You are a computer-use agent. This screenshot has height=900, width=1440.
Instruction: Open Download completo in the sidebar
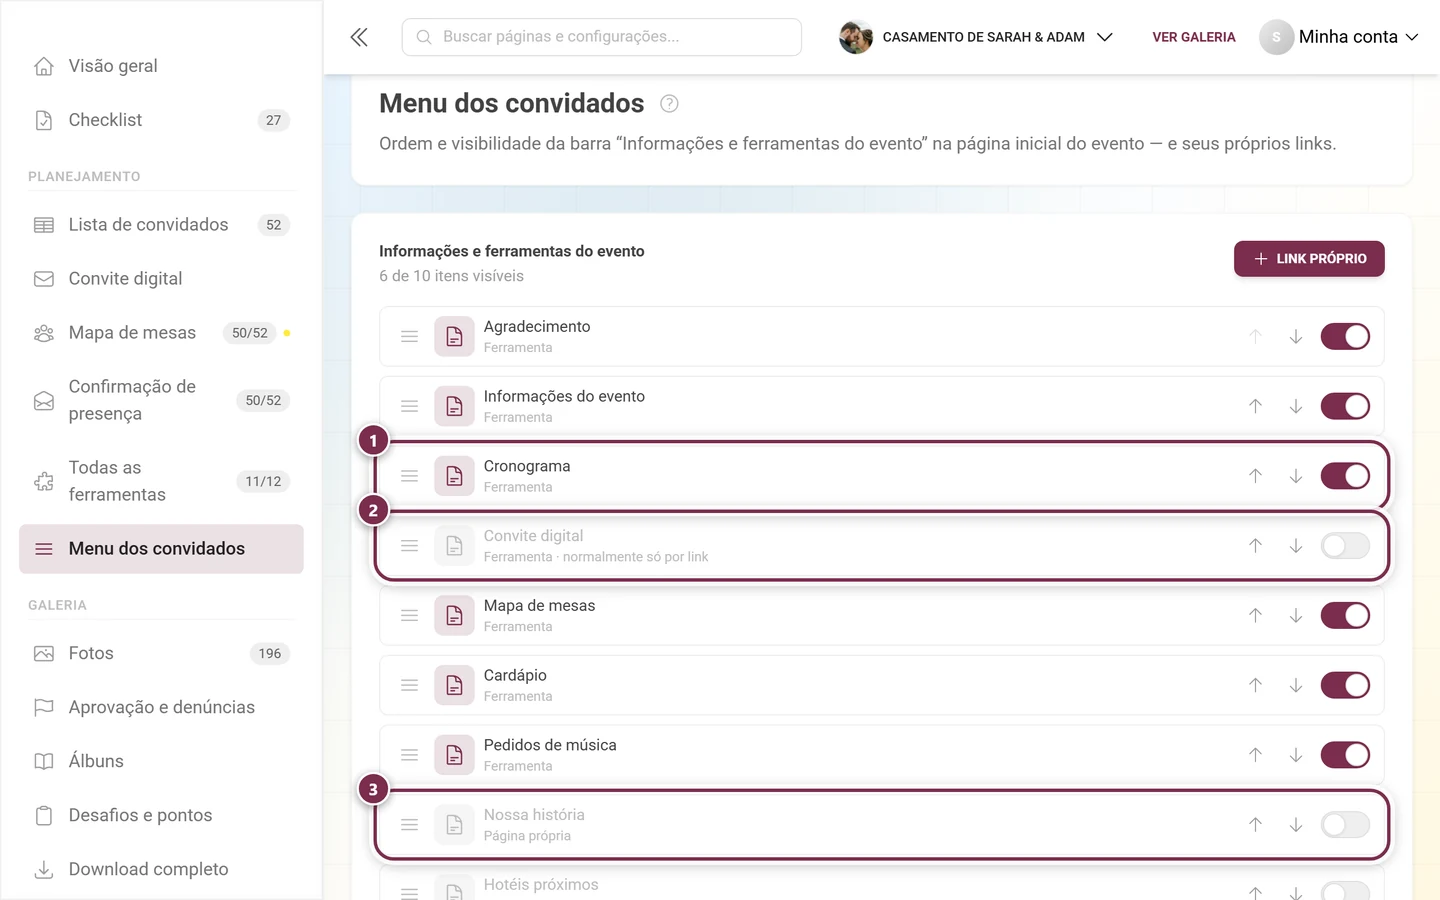(x=161, y=870)
